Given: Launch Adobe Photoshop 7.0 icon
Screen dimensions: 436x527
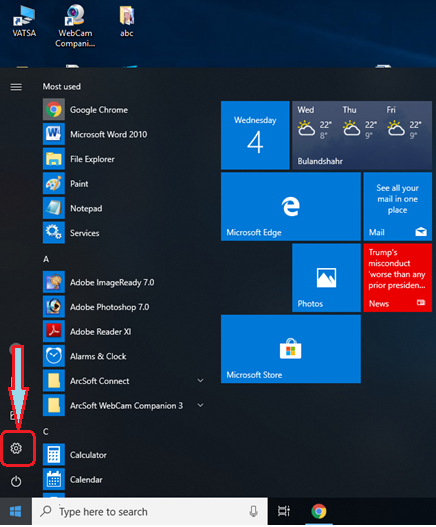Looking at the screenshot, I should [54, 307].
